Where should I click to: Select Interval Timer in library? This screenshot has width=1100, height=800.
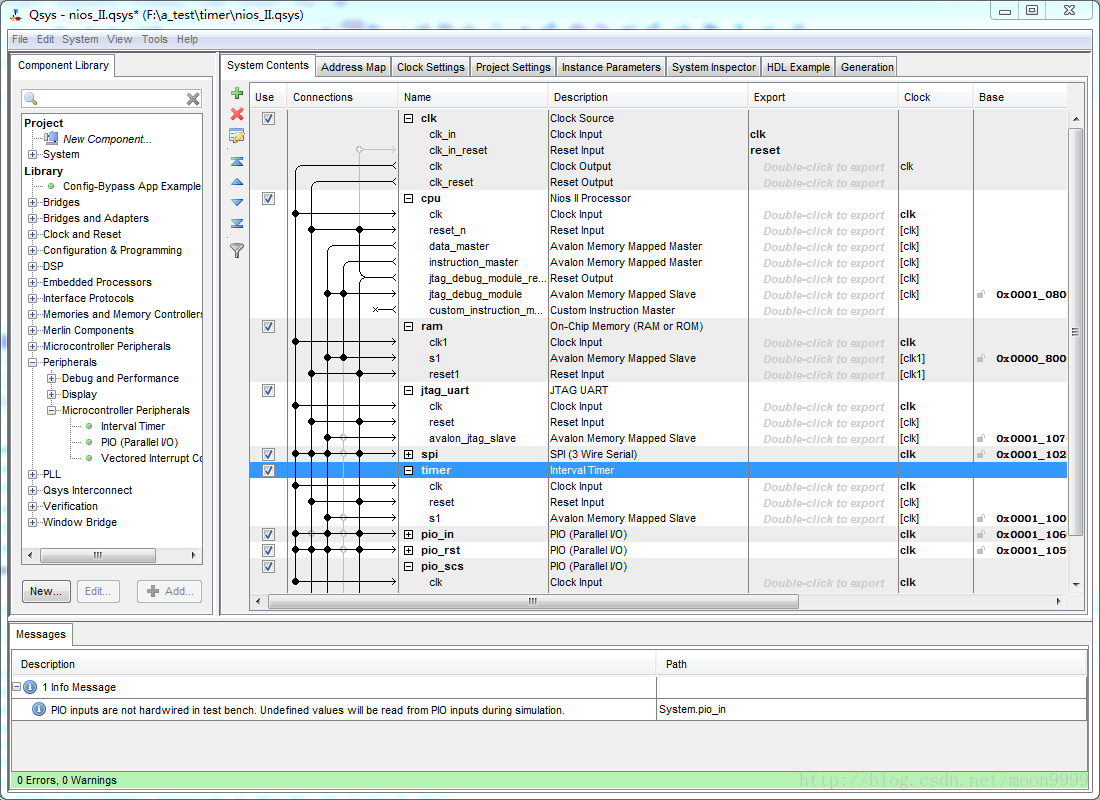[133, 426]
